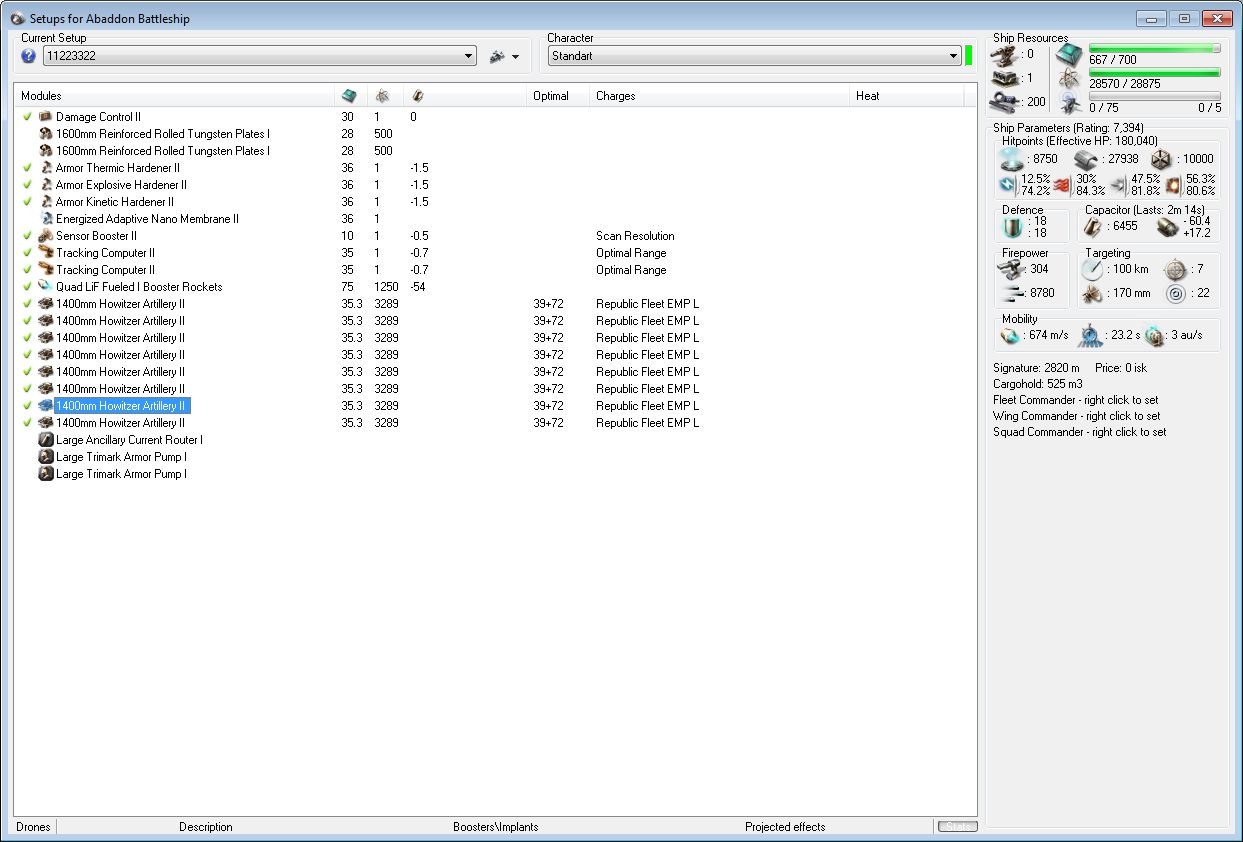
Task: Click the CPU usage progress bar
Action: 1155,48
